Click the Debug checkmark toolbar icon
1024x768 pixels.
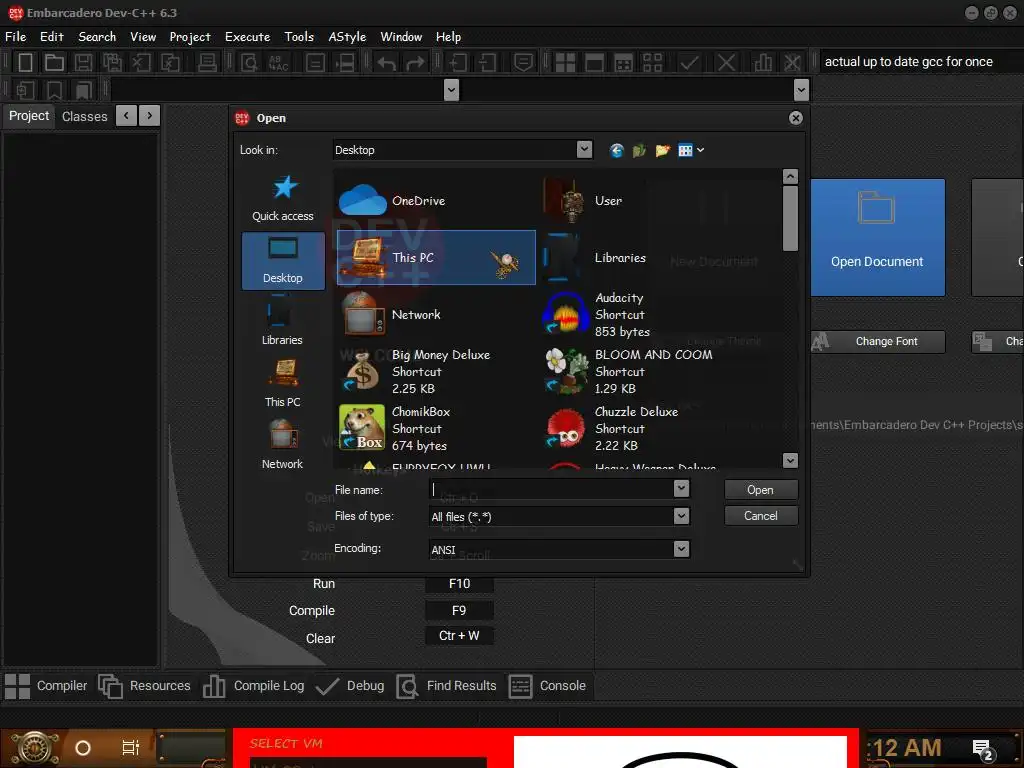coord(689,63)
